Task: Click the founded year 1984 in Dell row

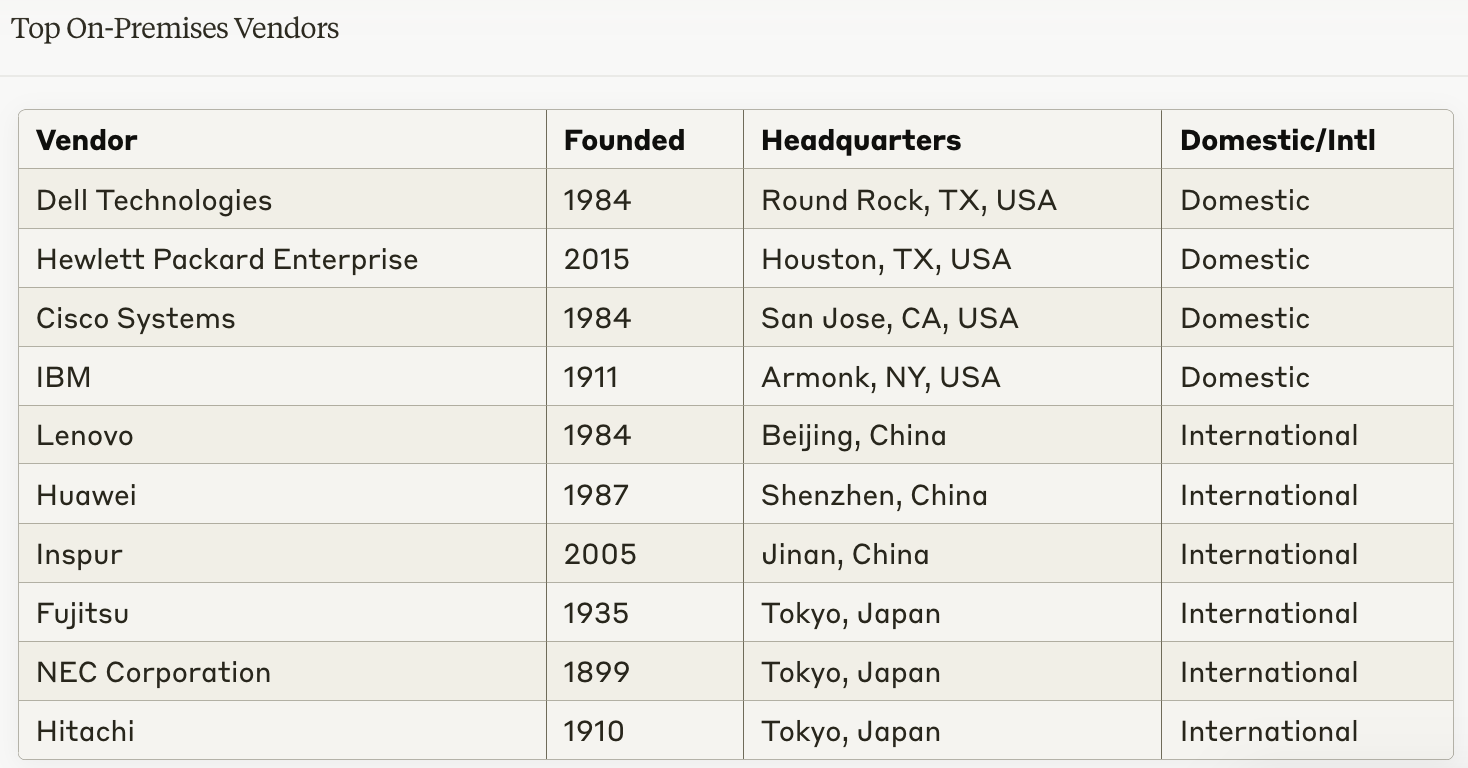Action: [597, 200]
